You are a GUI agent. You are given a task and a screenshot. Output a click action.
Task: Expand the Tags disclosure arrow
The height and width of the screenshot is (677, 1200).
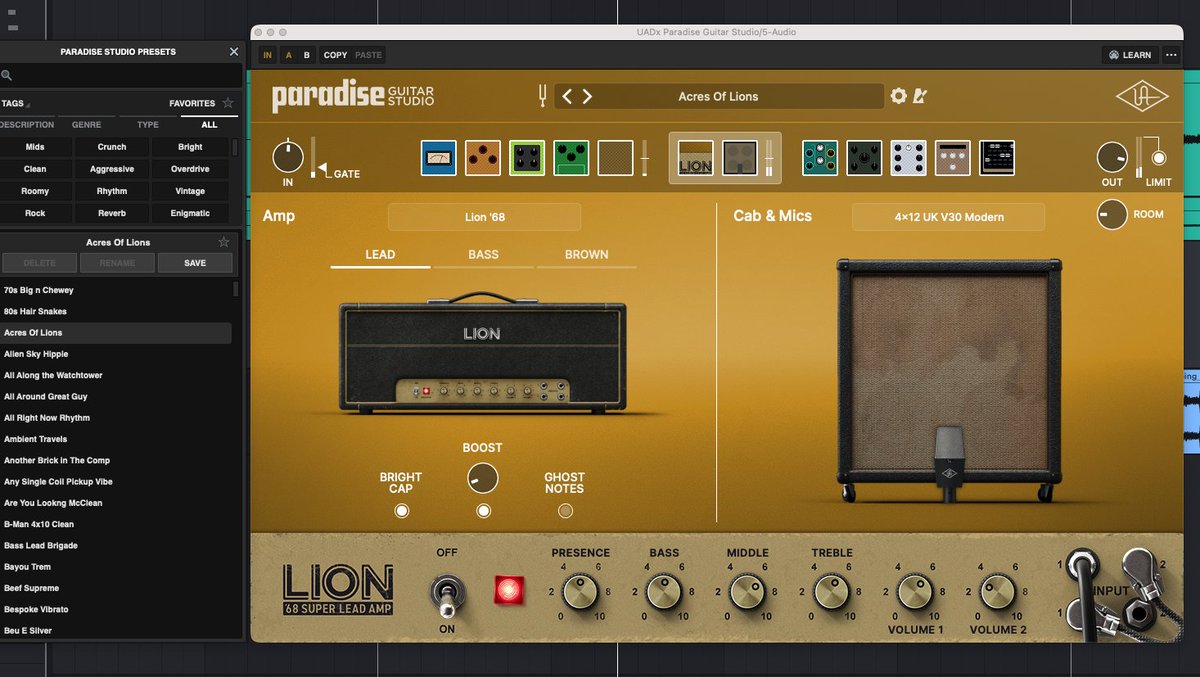pos(28,105)
